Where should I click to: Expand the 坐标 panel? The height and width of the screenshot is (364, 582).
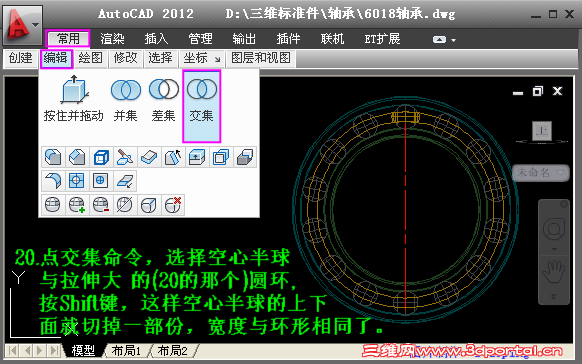pyautogui.click(x=196, y=58)
